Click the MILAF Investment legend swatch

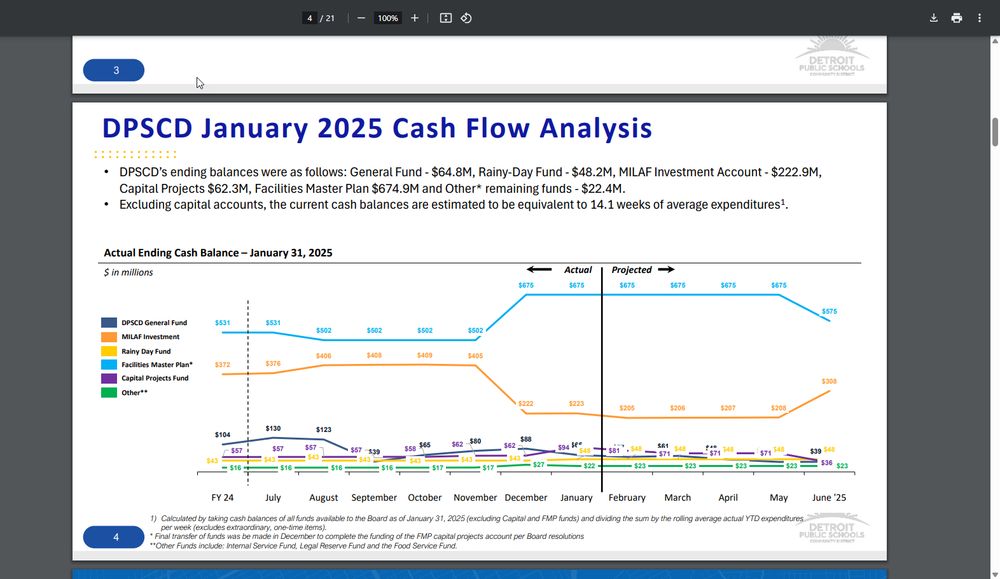109,337
